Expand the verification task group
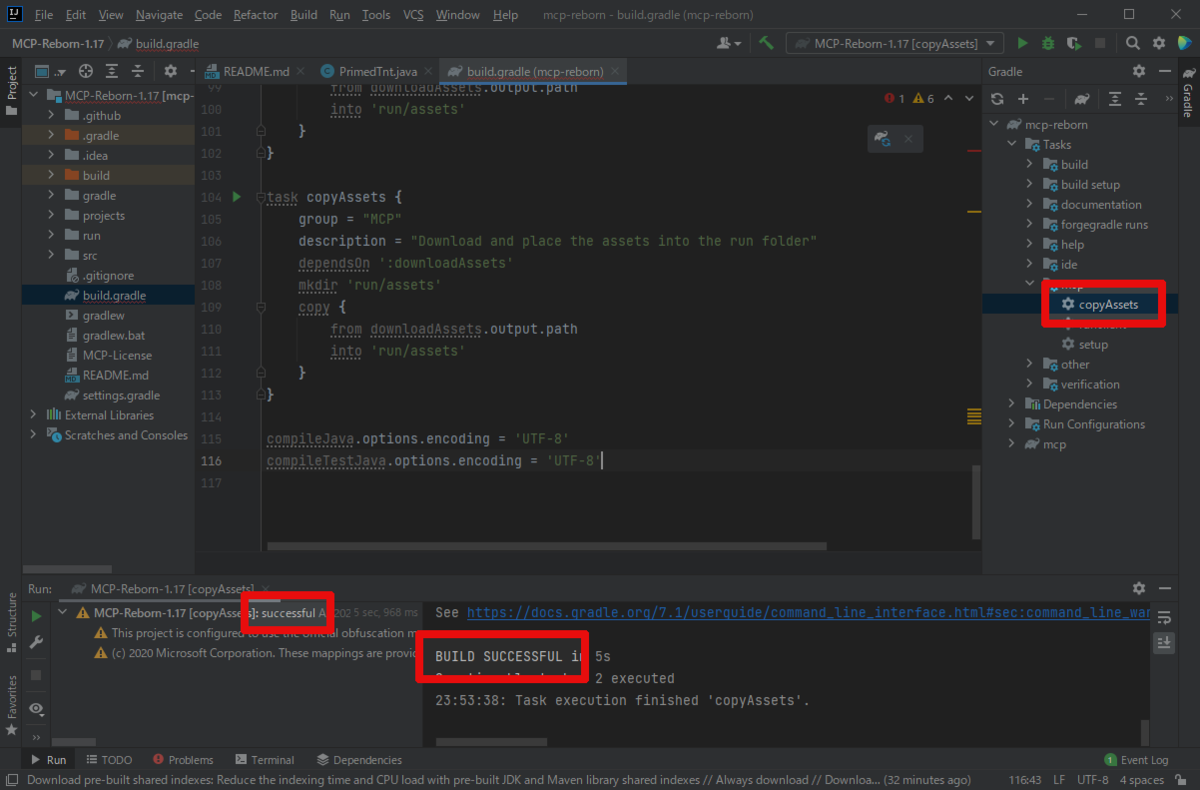 click(1029, 384)
